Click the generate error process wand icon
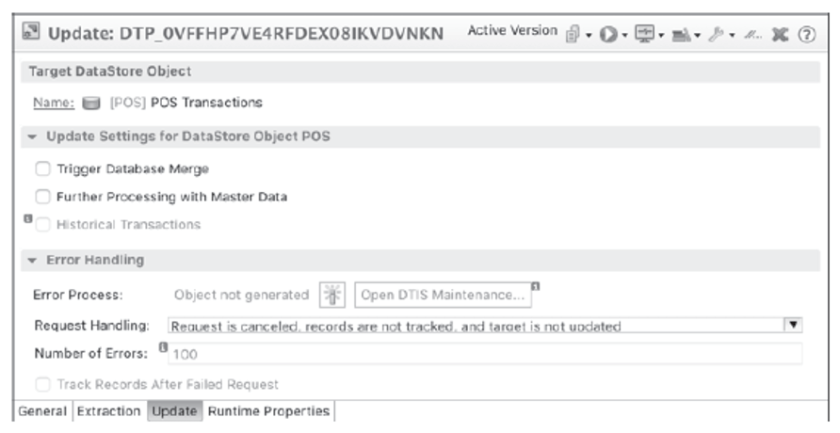This screenshot has height=433, width=840. click(x=332, y=295)
